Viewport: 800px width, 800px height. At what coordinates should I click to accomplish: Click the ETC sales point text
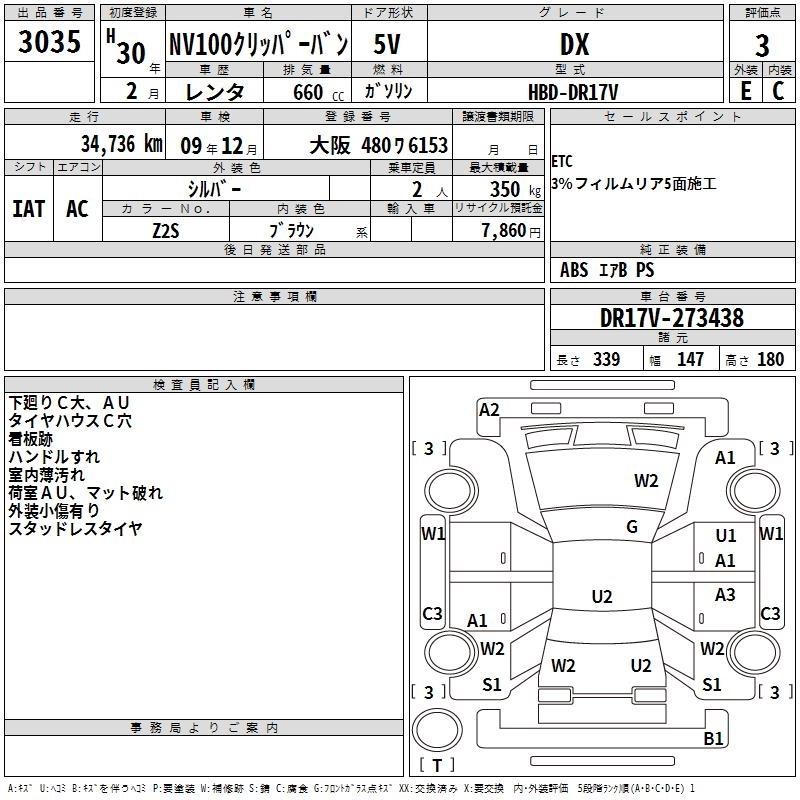(562, 161)
